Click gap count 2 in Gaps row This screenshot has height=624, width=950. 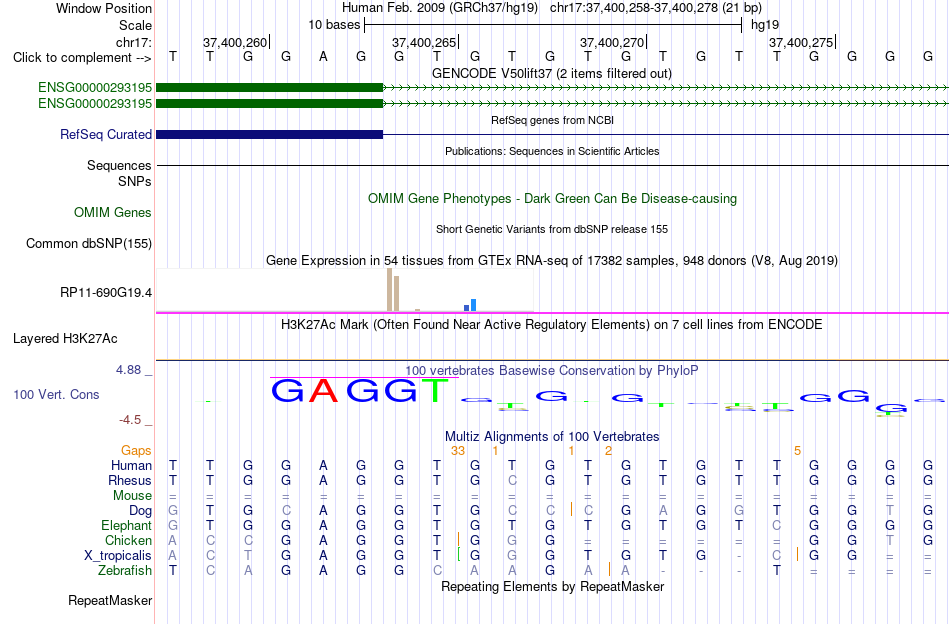click(608, 450)
